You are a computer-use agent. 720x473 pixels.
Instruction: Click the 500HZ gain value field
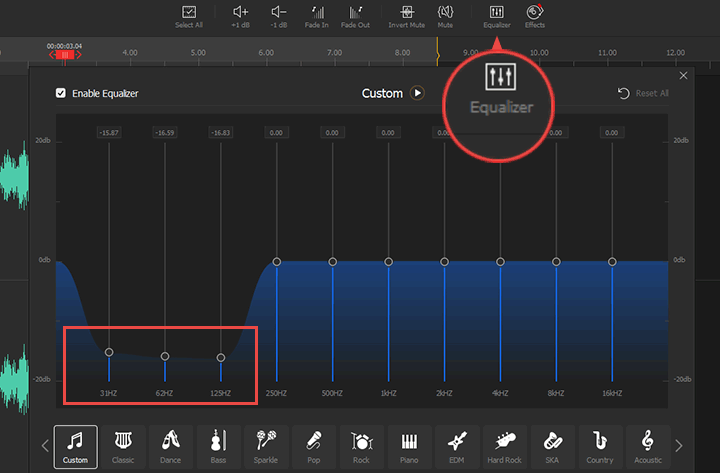[x=332, y=133]
